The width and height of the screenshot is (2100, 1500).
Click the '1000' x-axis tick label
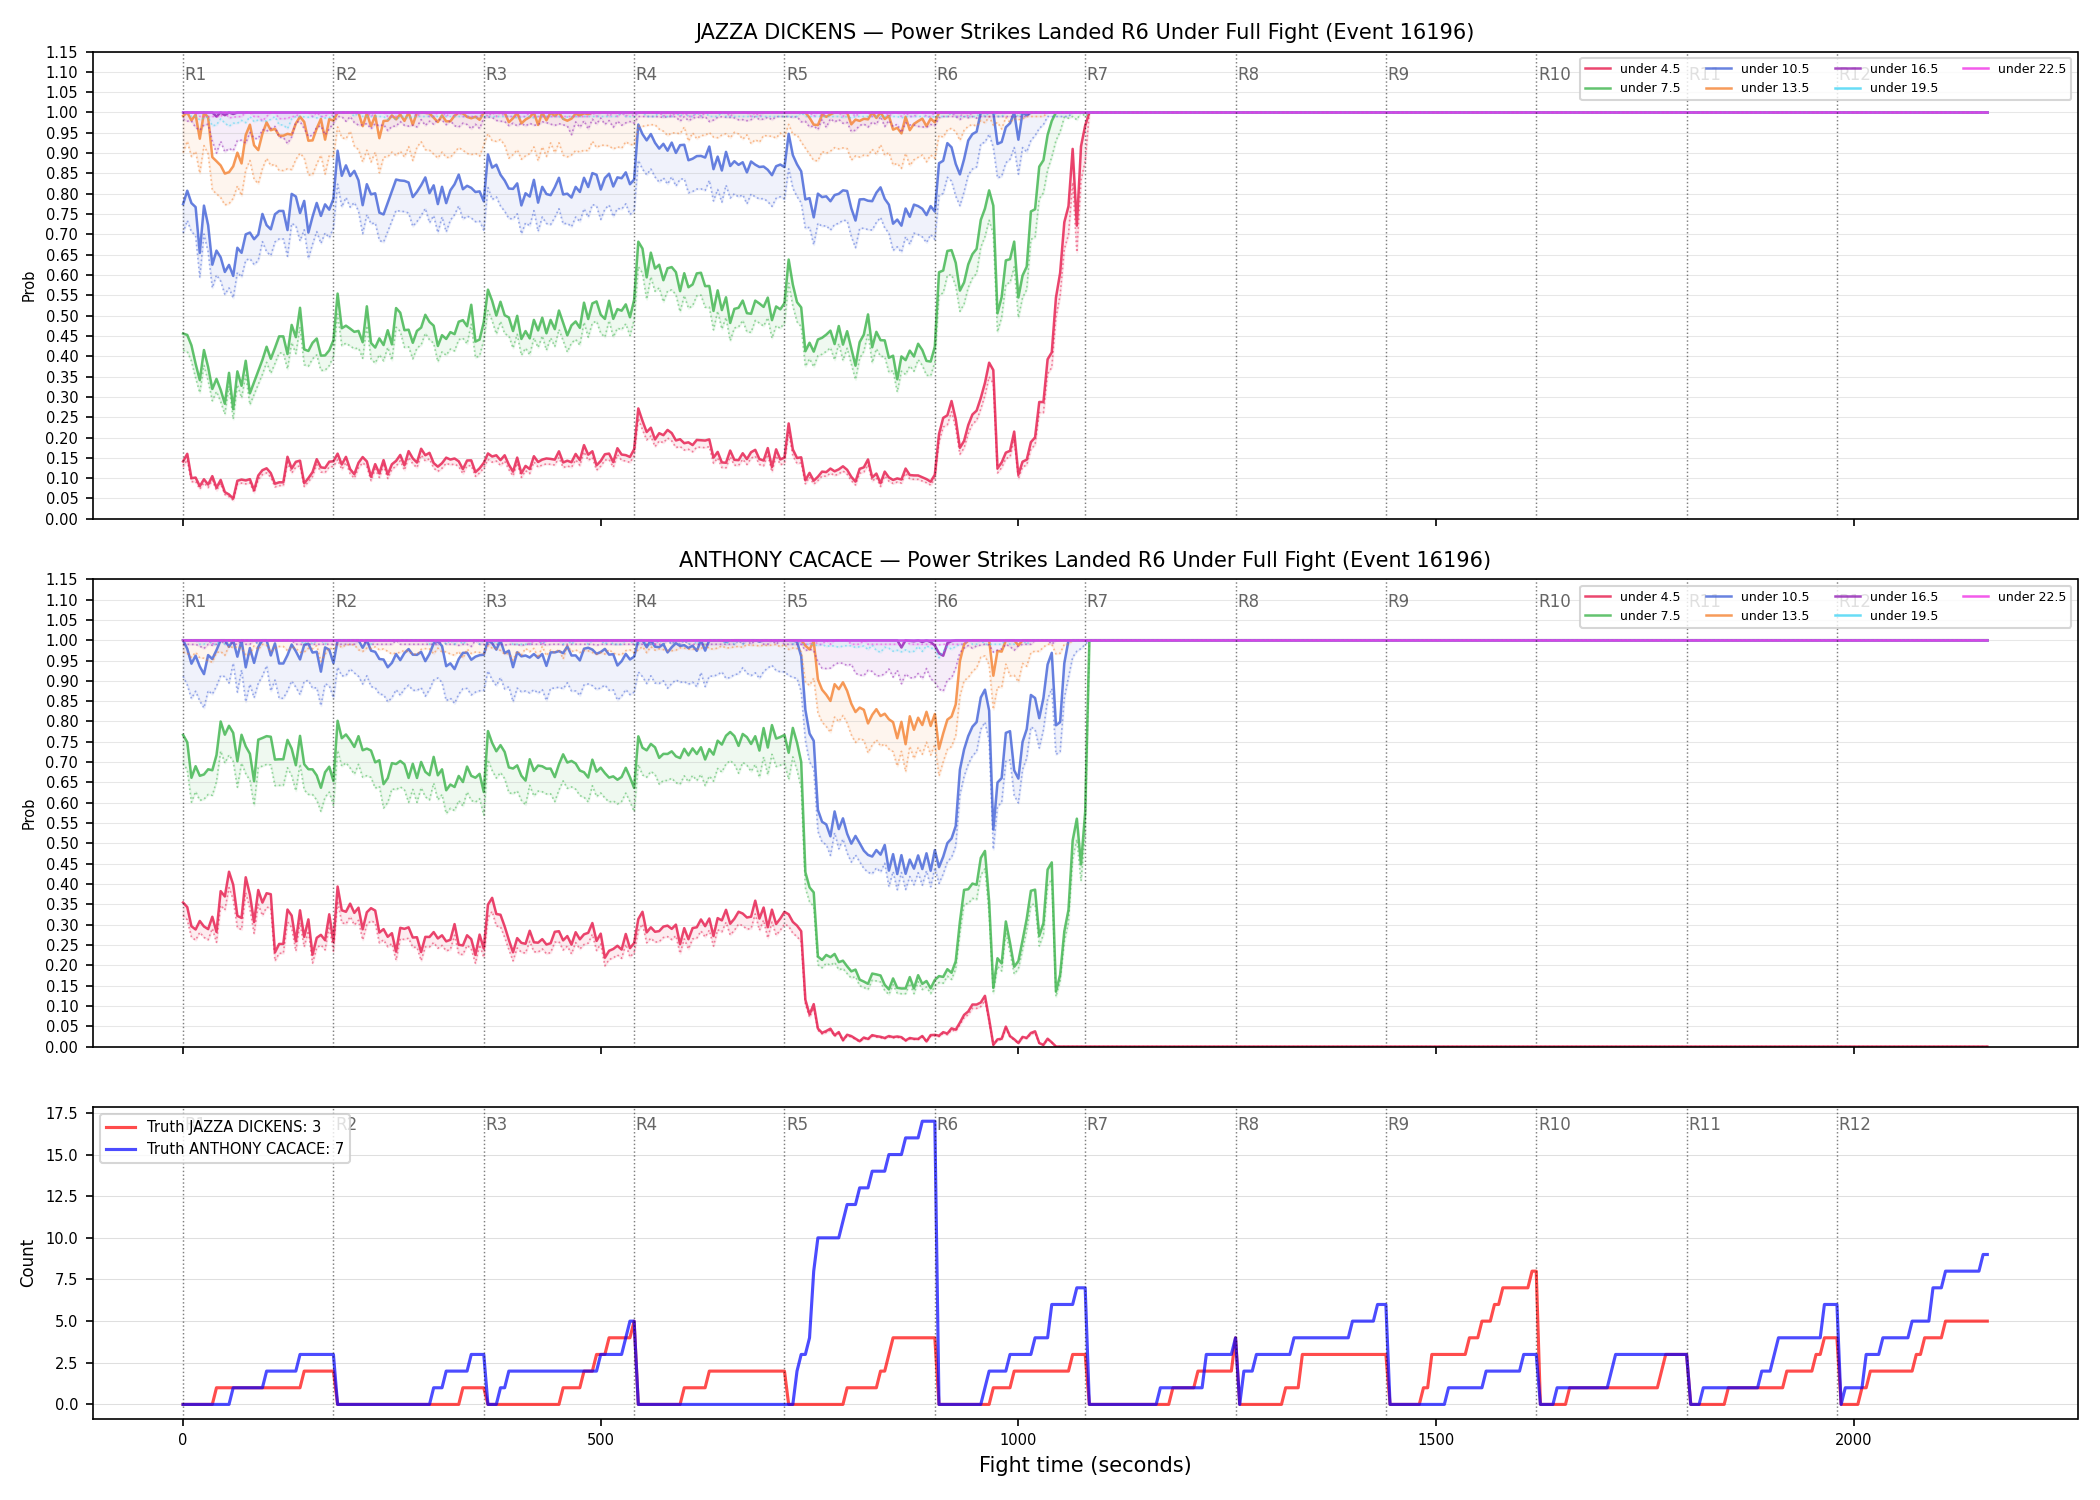coord(1018,1440)
